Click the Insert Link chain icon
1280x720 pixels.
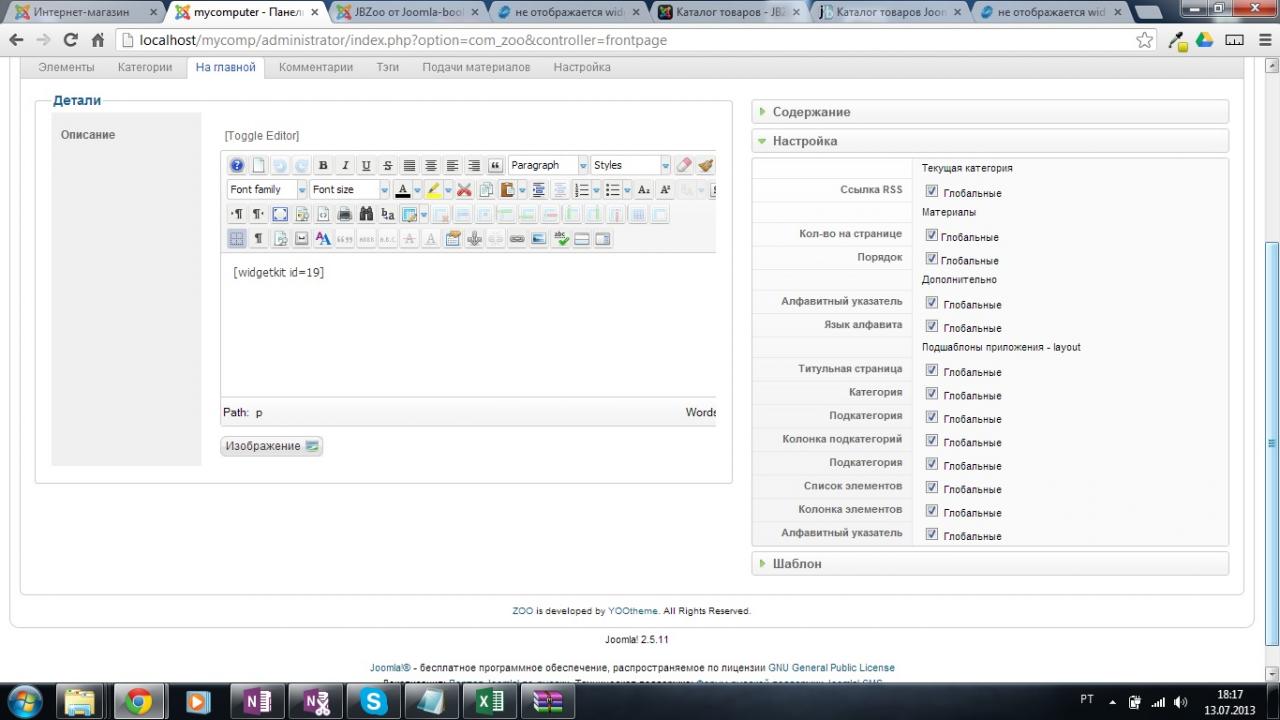tap(517, 239)
